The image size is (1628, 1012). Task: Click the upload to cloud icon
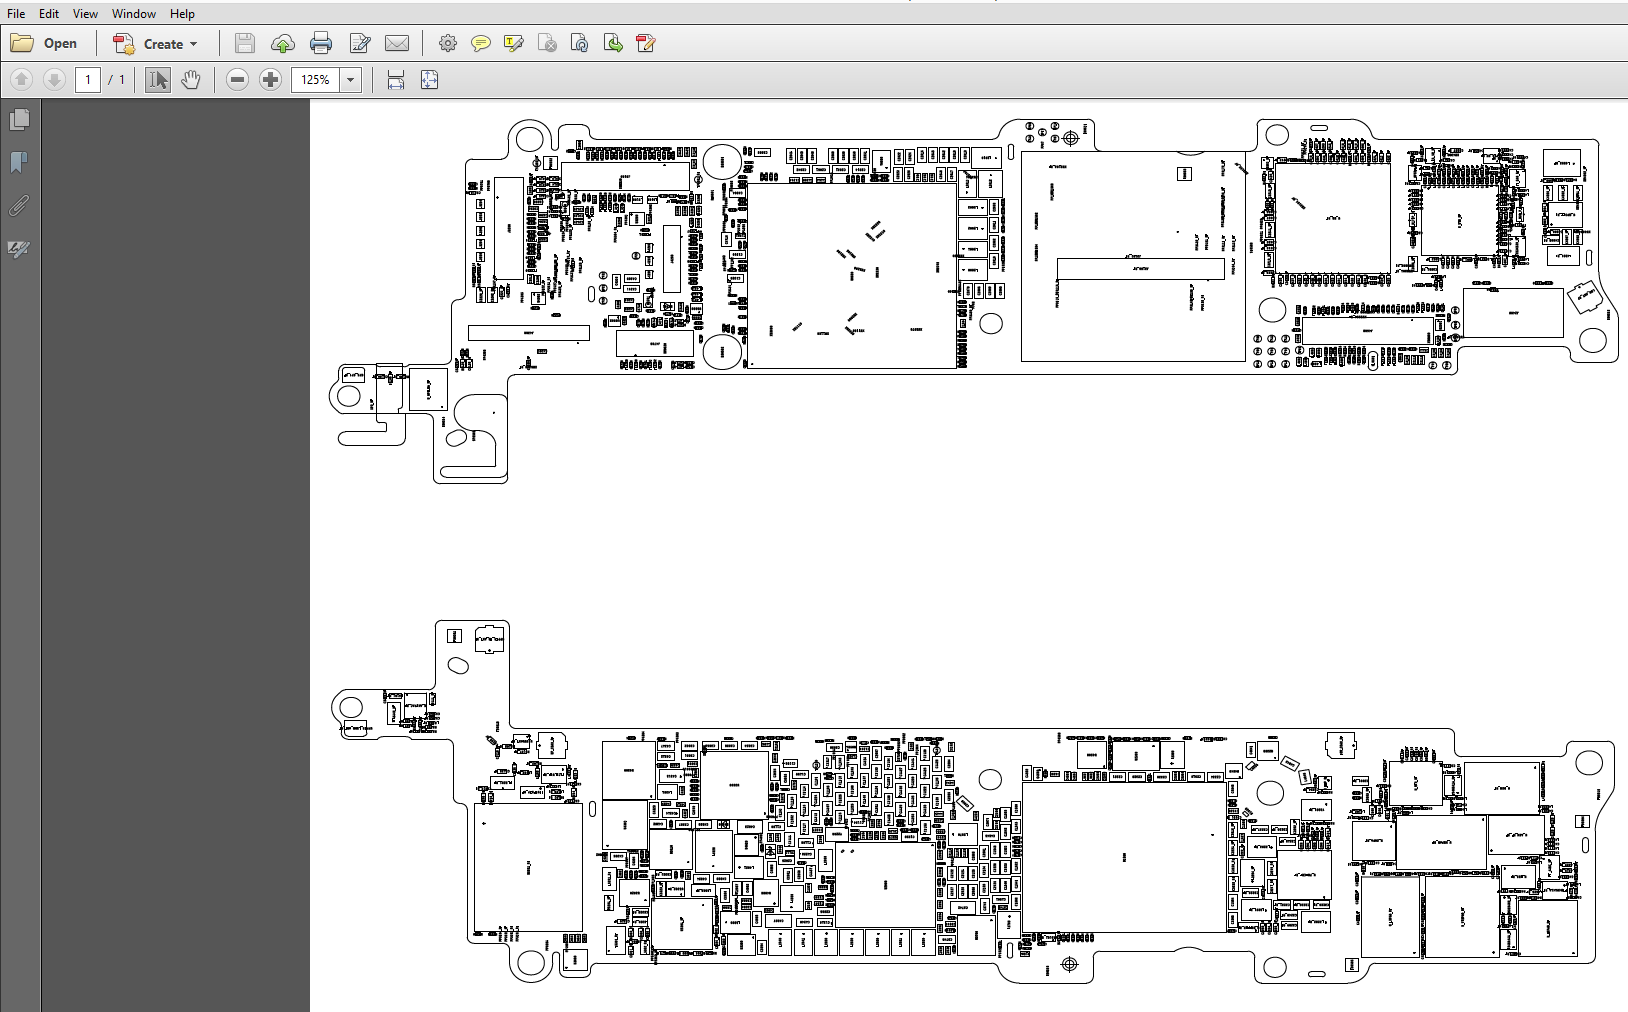click(283, 43)
